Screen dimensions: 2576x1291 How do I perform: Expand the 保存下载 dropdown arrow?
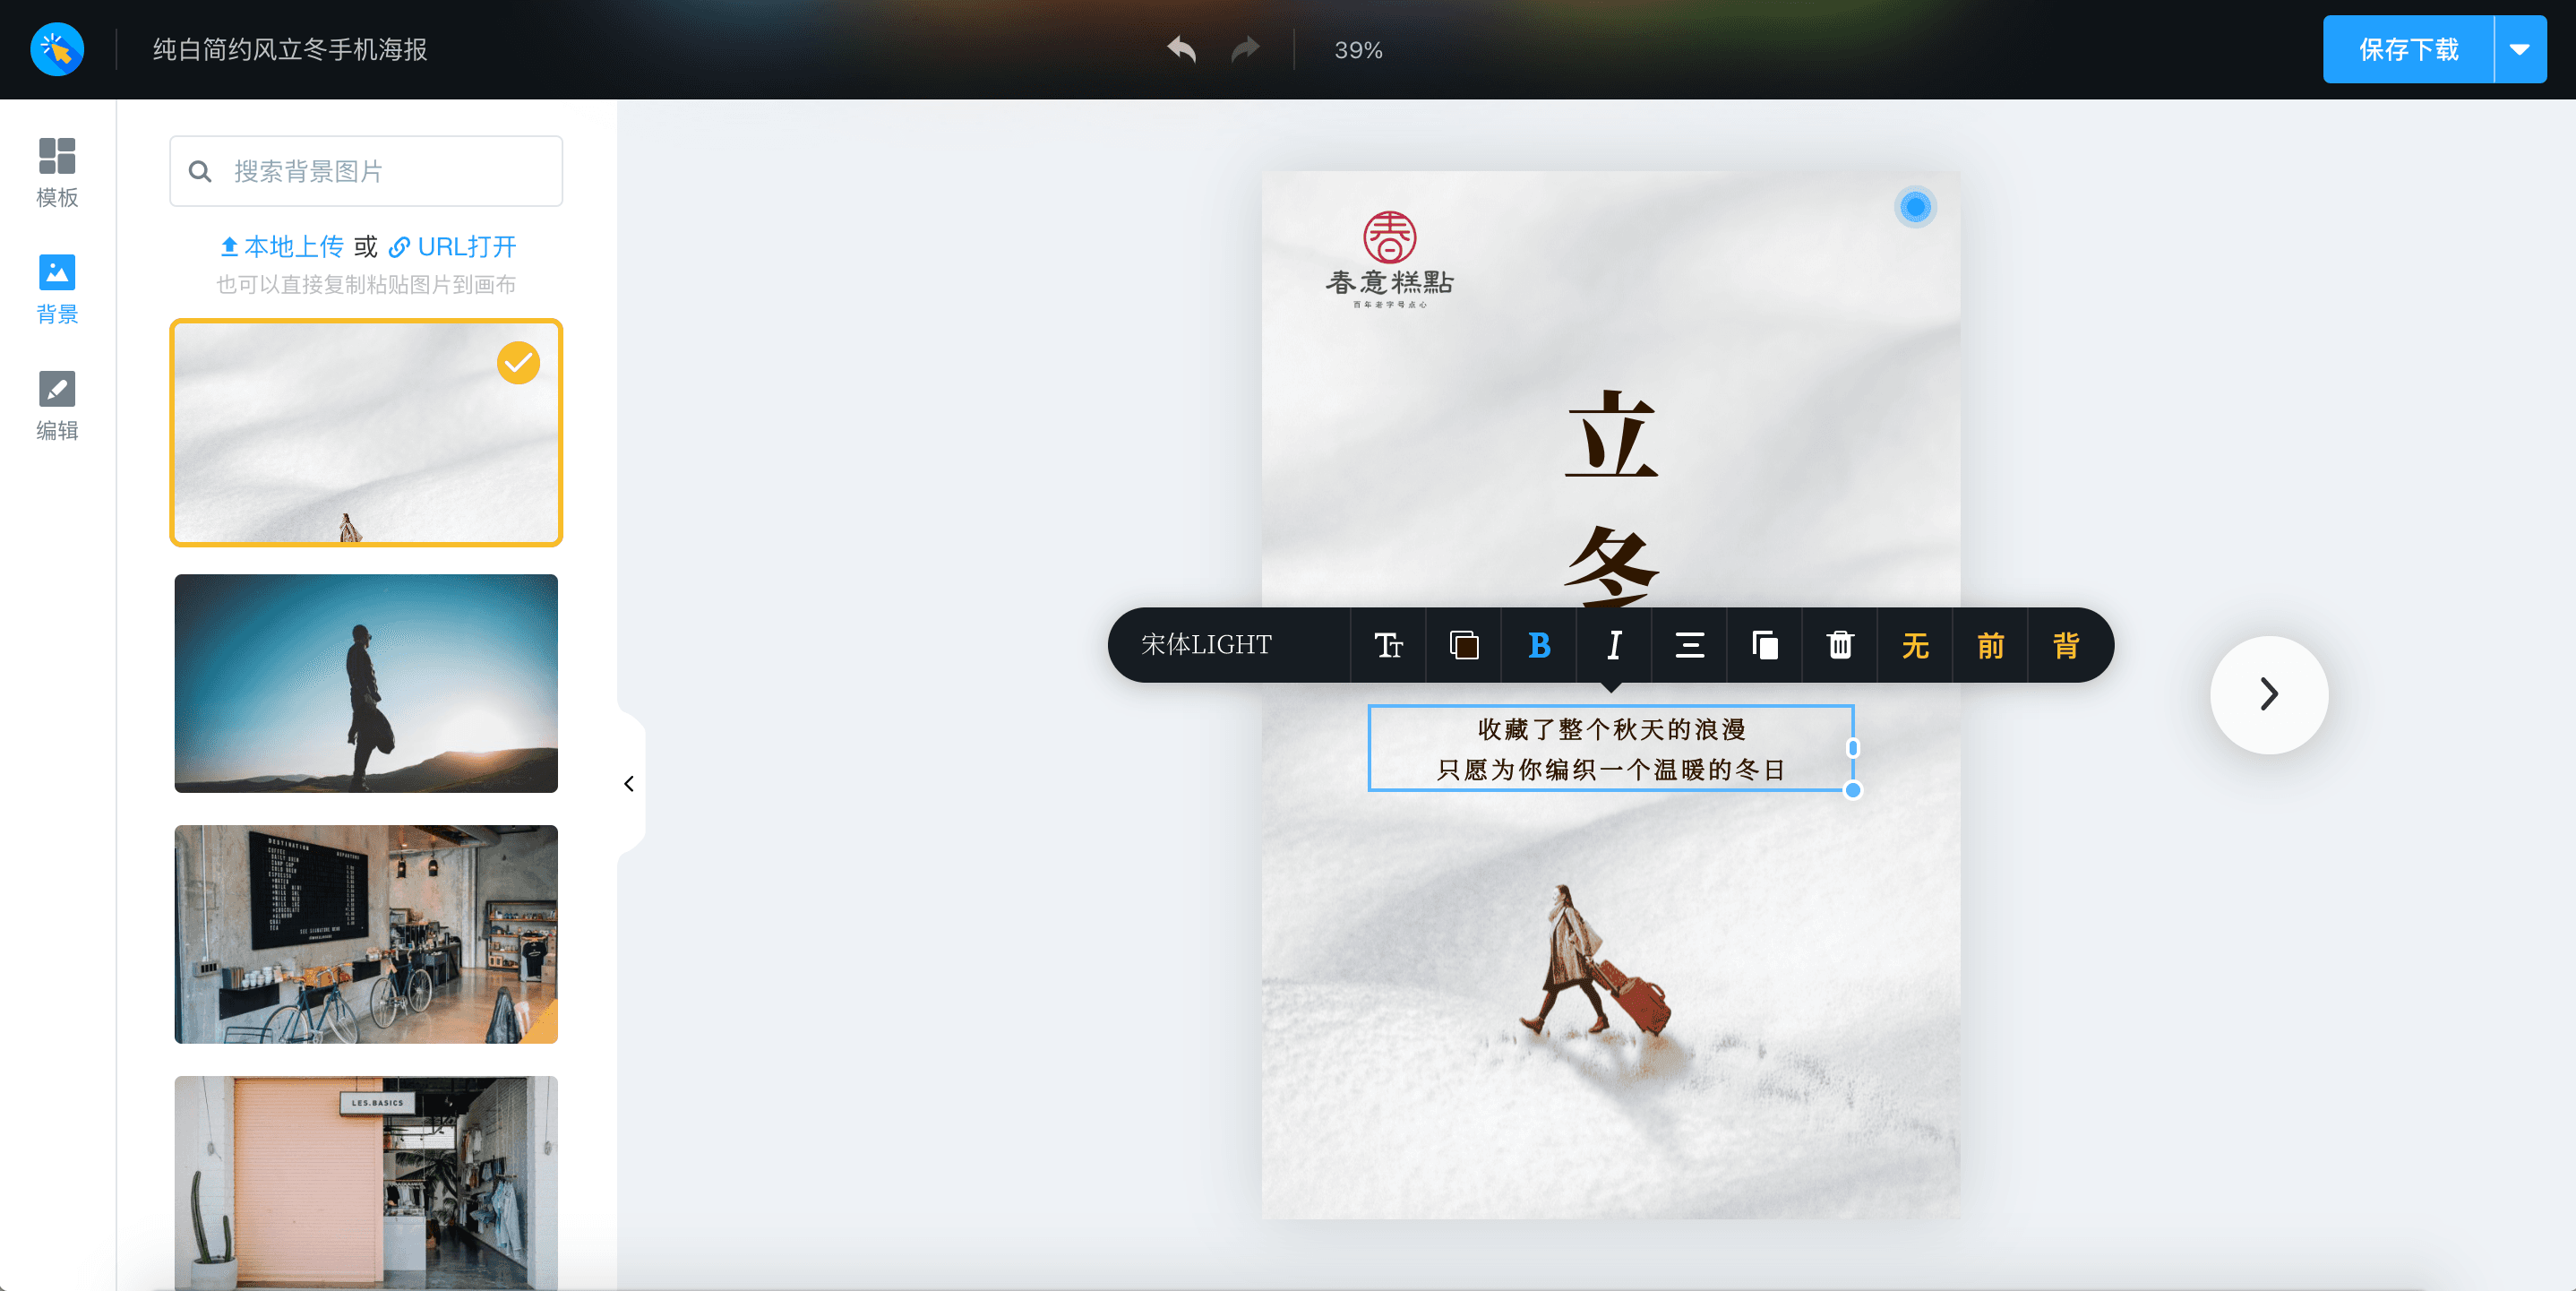[2520, 49]
